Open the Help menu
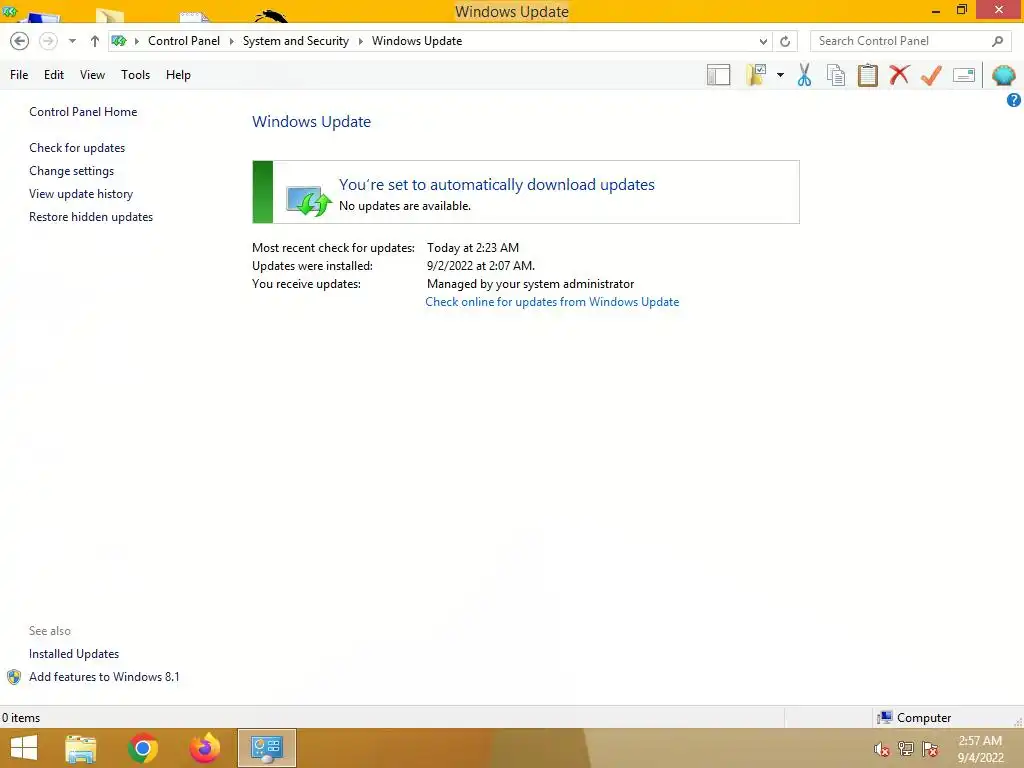 coord(178,75)
